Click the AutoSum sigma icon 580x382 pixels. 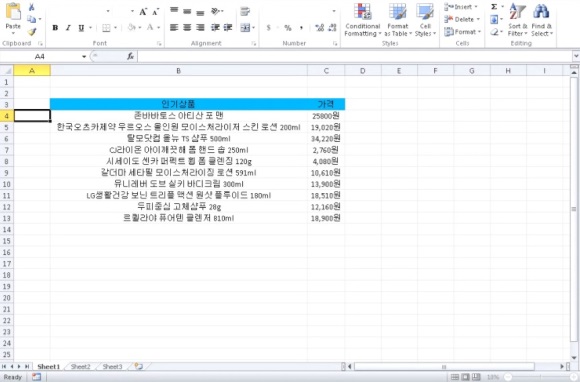coord(494,7)
